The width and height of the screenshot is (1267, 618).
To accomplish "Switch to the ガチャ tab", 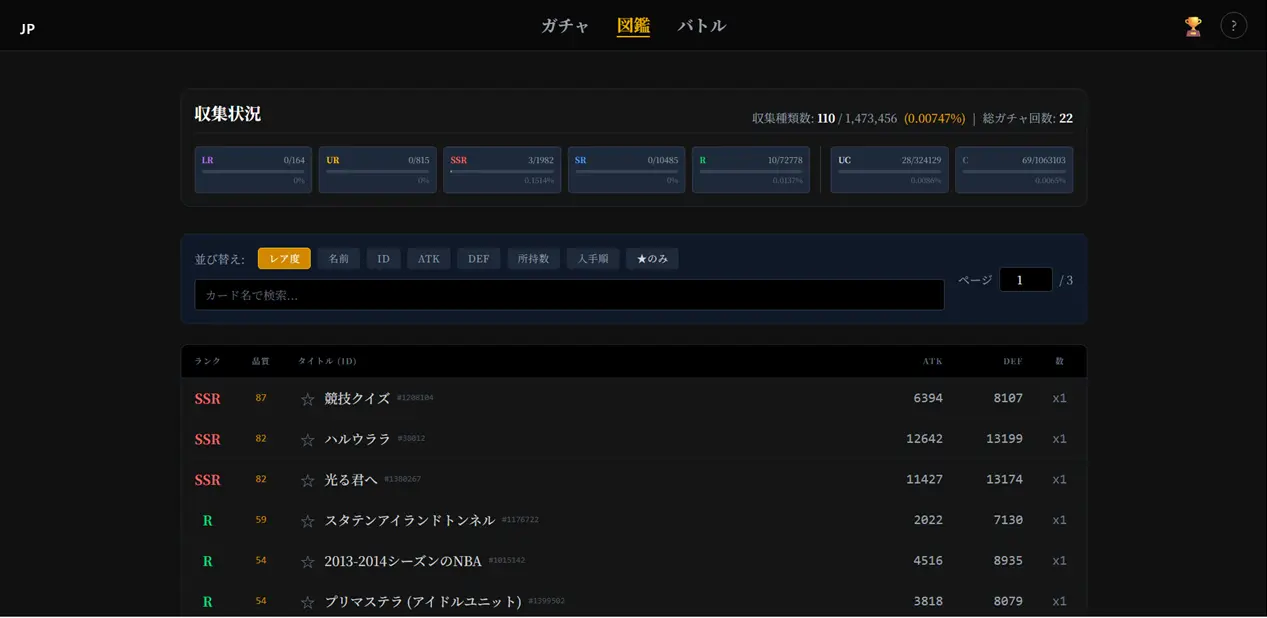I will pos(565,26).
